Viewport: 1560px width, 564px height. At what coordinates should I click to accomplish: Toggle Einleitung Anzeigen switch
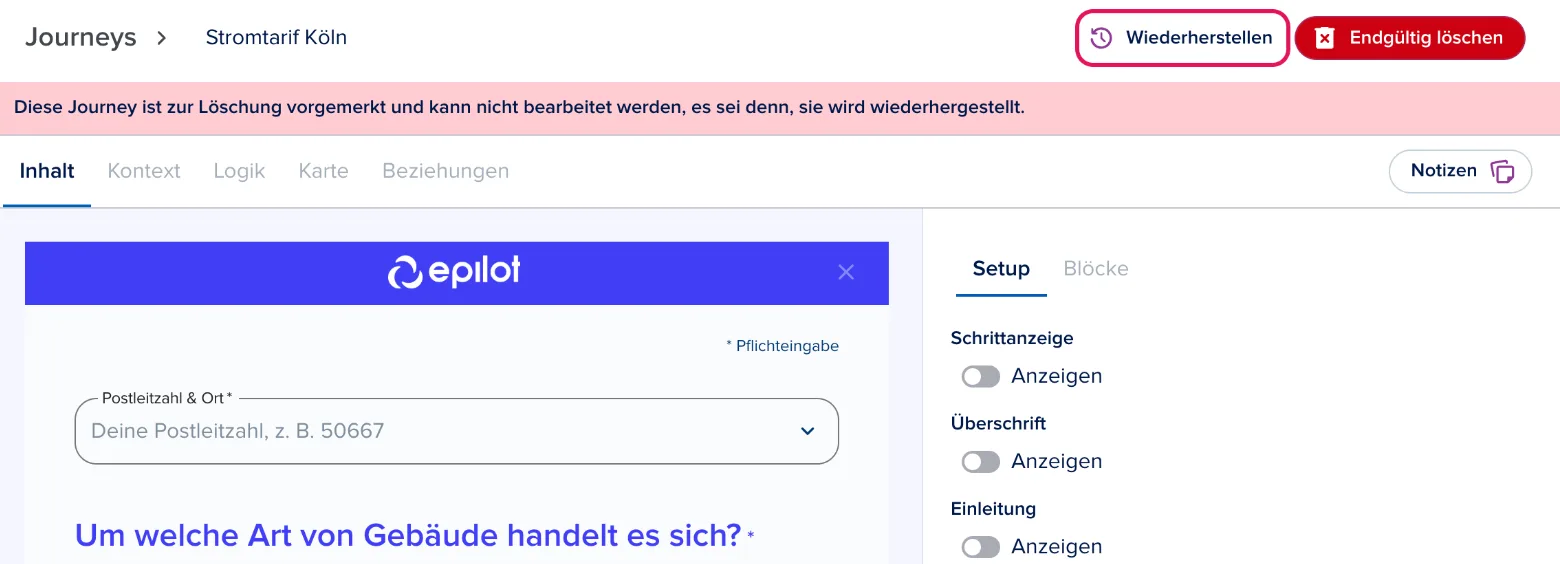981,546
